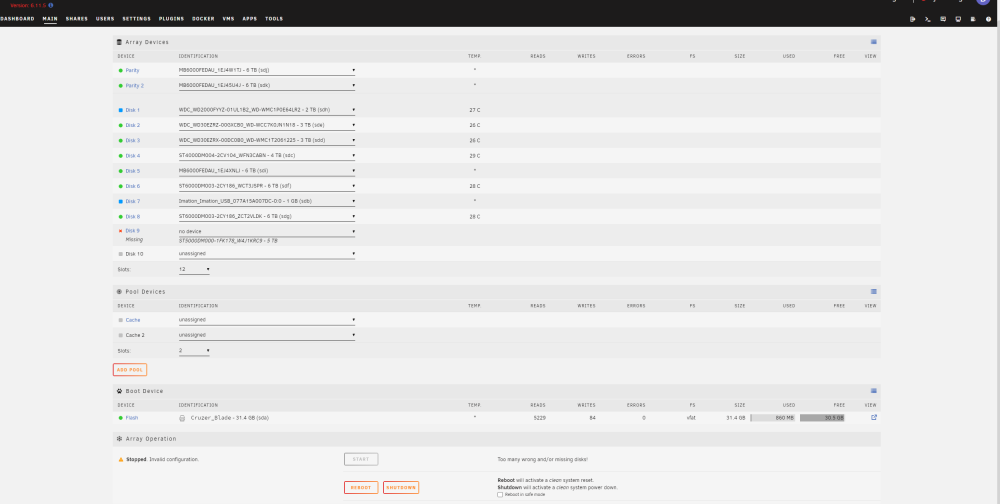This screenshot has height=504, width=1000.
Task: Open the Tools tab
Action: (274, 19)
